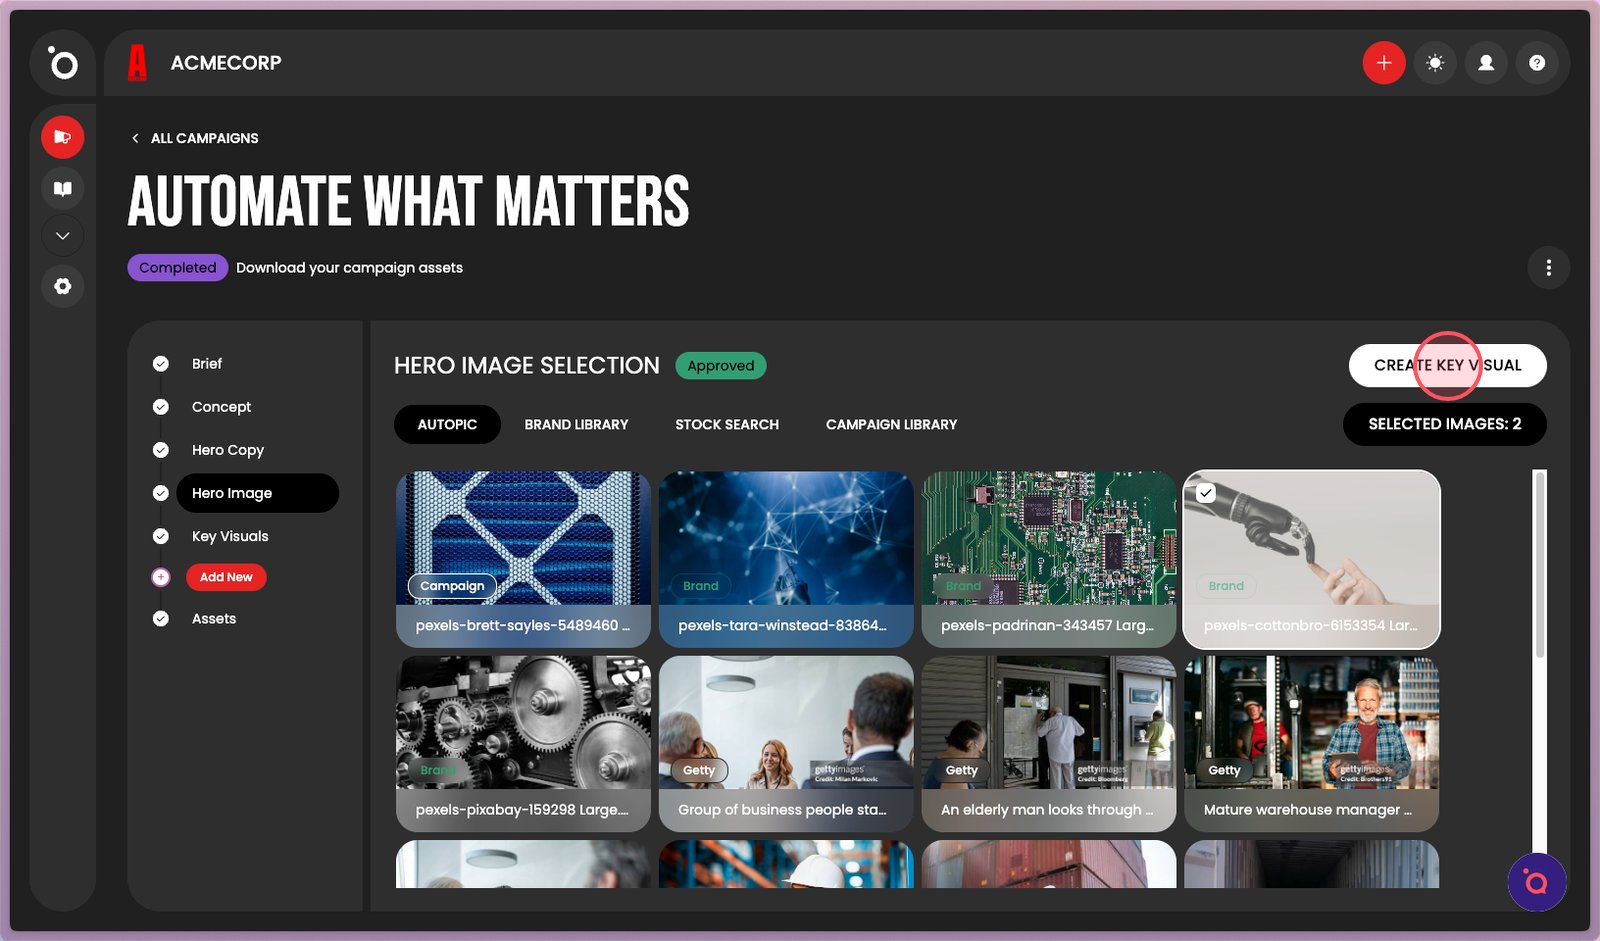Click the Automate What Matters campaign title
This screenshot has height=941, width=1600.
409,201
